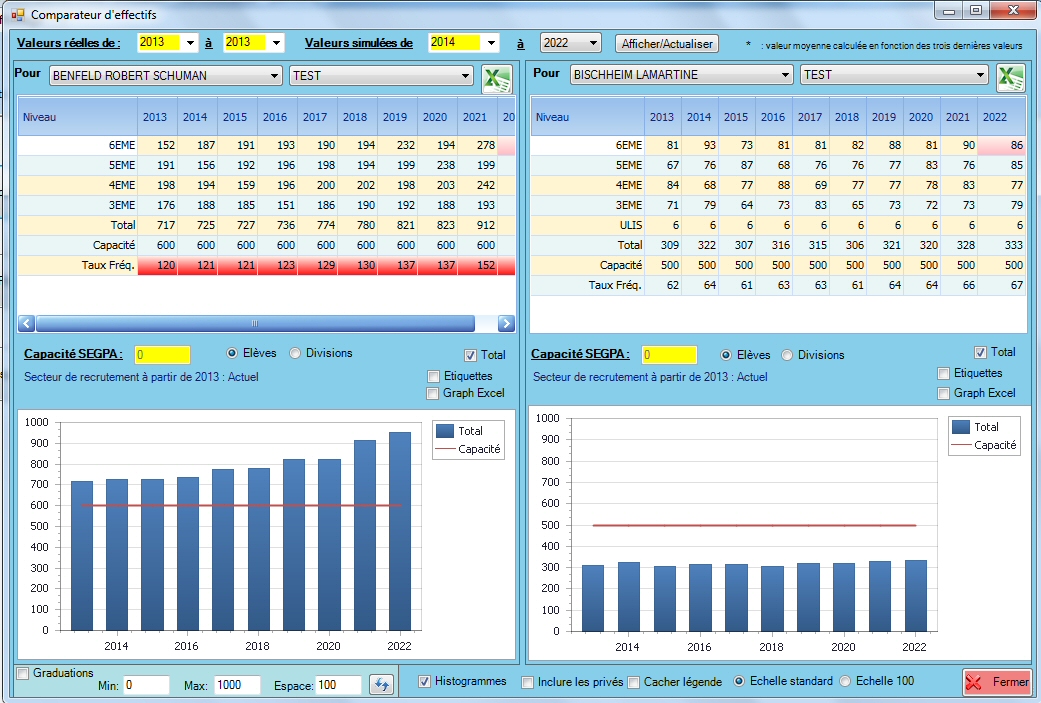Open the 2022 end year dropdown

coord(594,43)
